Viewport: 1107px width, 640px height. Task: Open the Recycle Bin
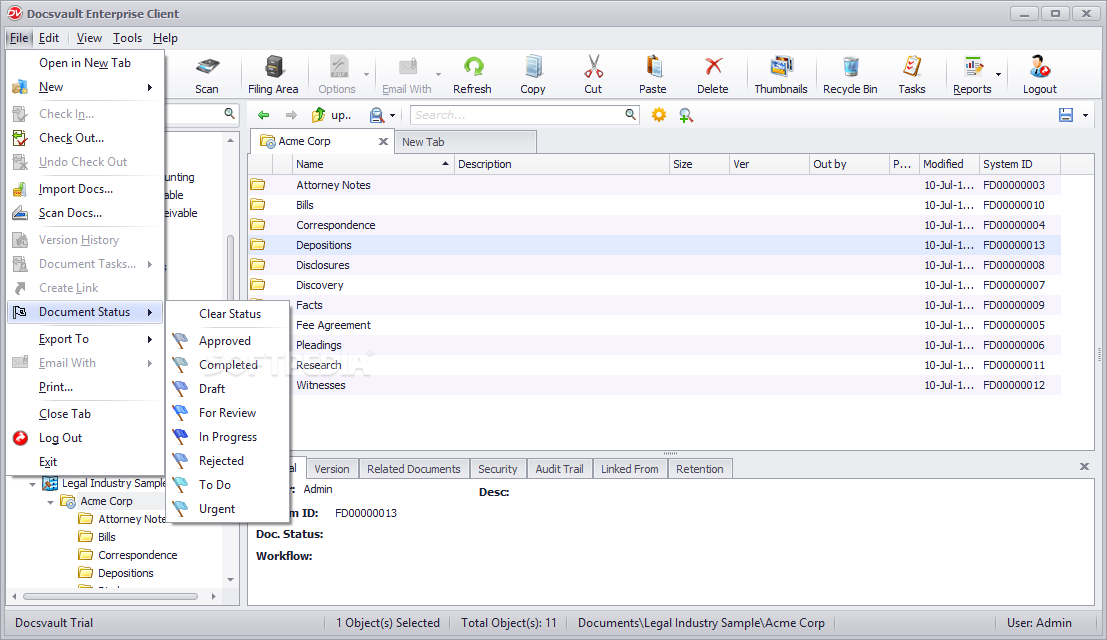point(850,74)
